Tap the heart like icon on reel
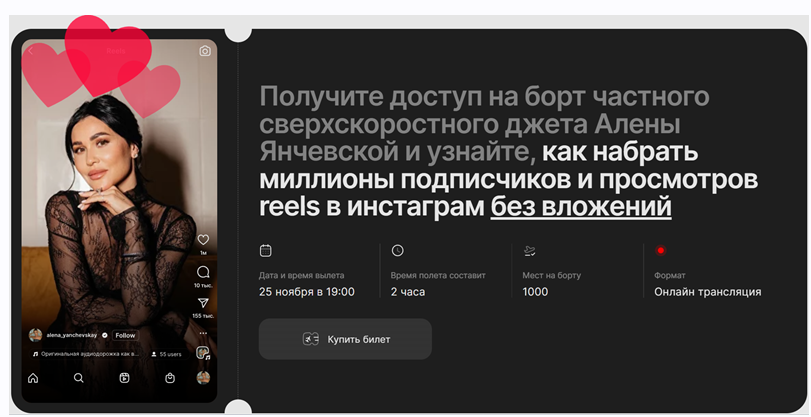The width and height of the screenshot is (811, 417). tap(203, 240)
